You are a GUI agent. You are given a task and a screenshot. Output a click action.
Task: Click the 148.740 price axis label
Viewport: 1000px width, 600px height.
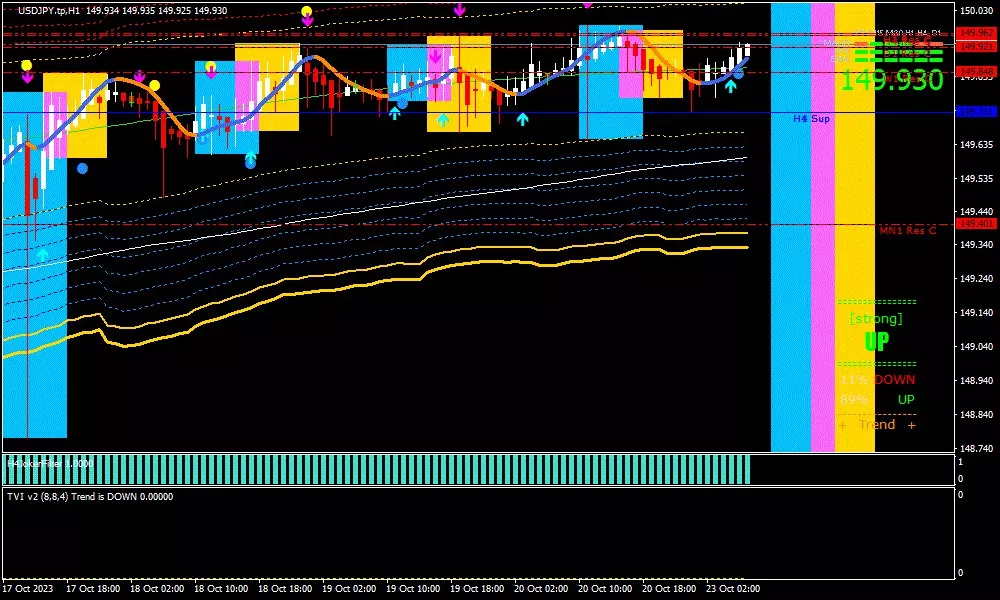[x=976, y=449]
